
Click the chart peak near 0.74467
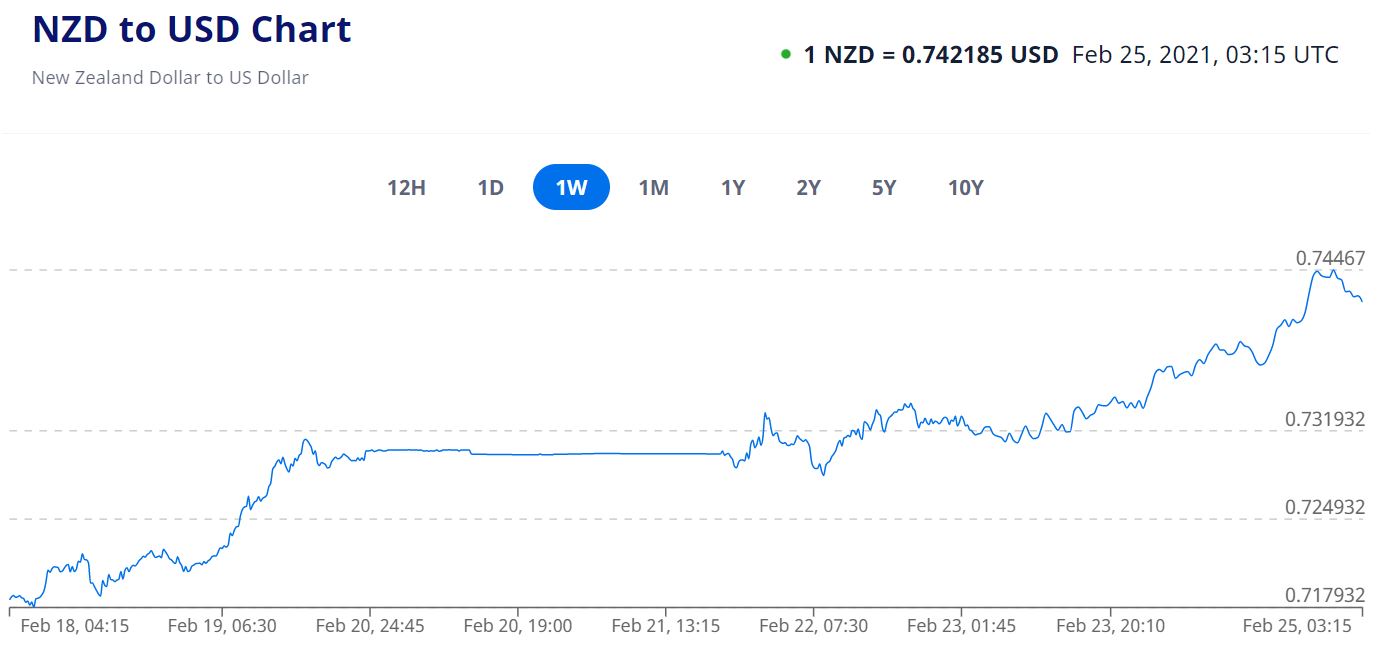click(x=1320, y=271)
